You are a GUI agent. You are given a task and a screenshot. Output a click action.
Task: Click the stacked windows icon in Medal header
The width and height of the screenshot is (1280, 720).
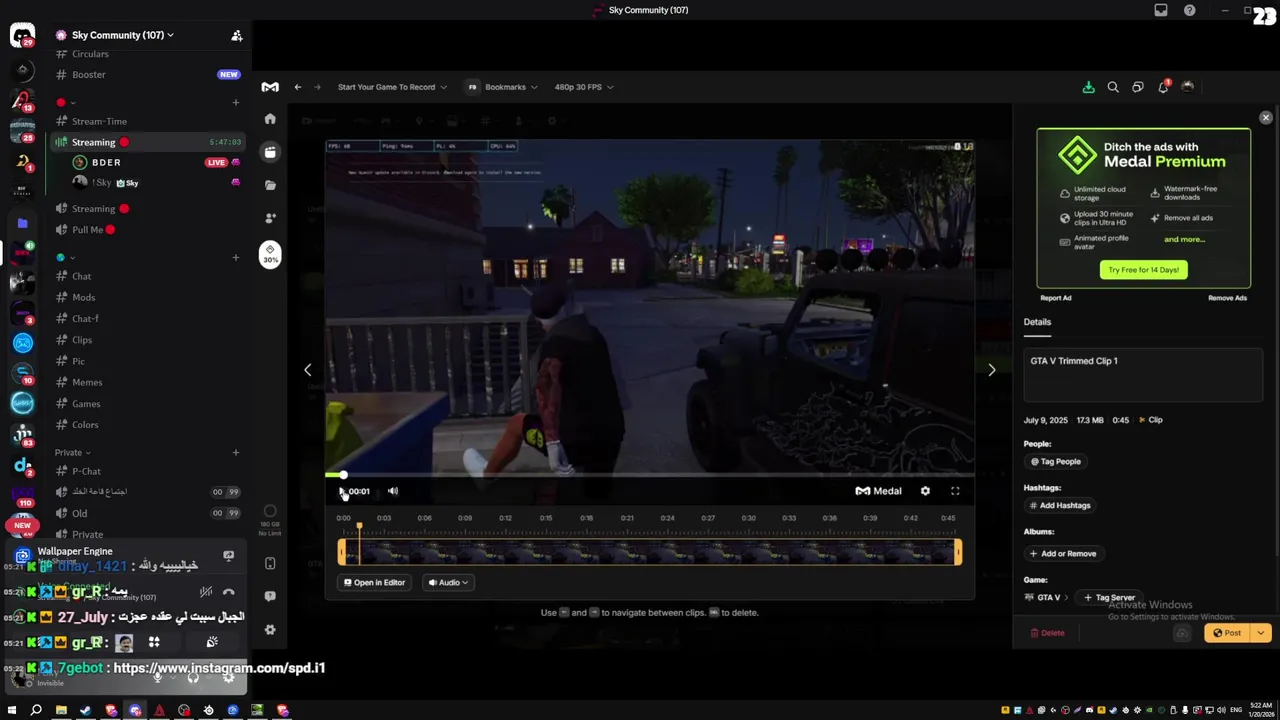pyautogui.click(x=1138, y=87)
